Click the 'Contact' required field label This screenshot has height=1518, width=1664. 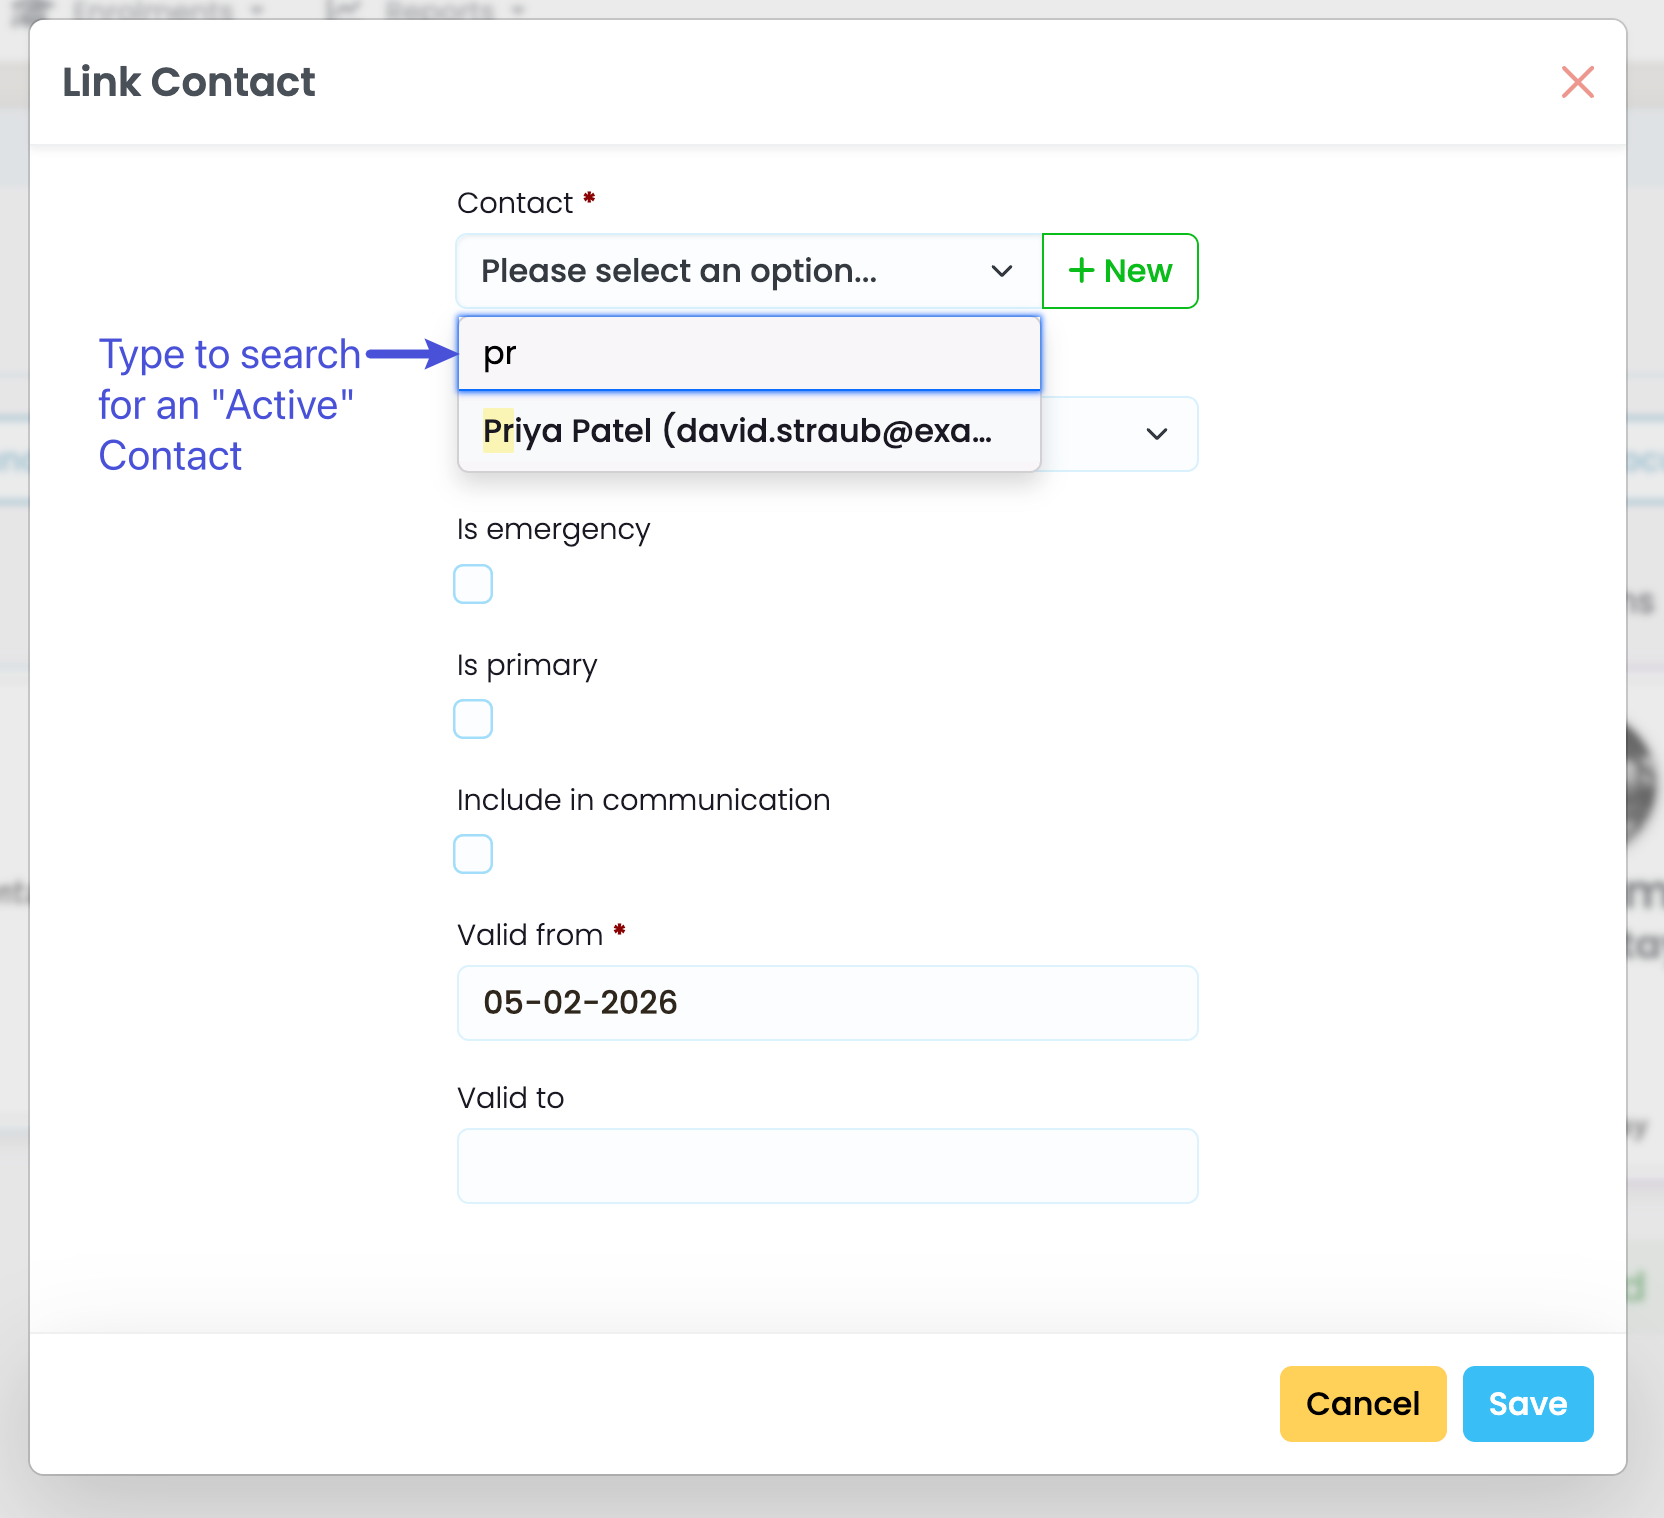[515, 203]
